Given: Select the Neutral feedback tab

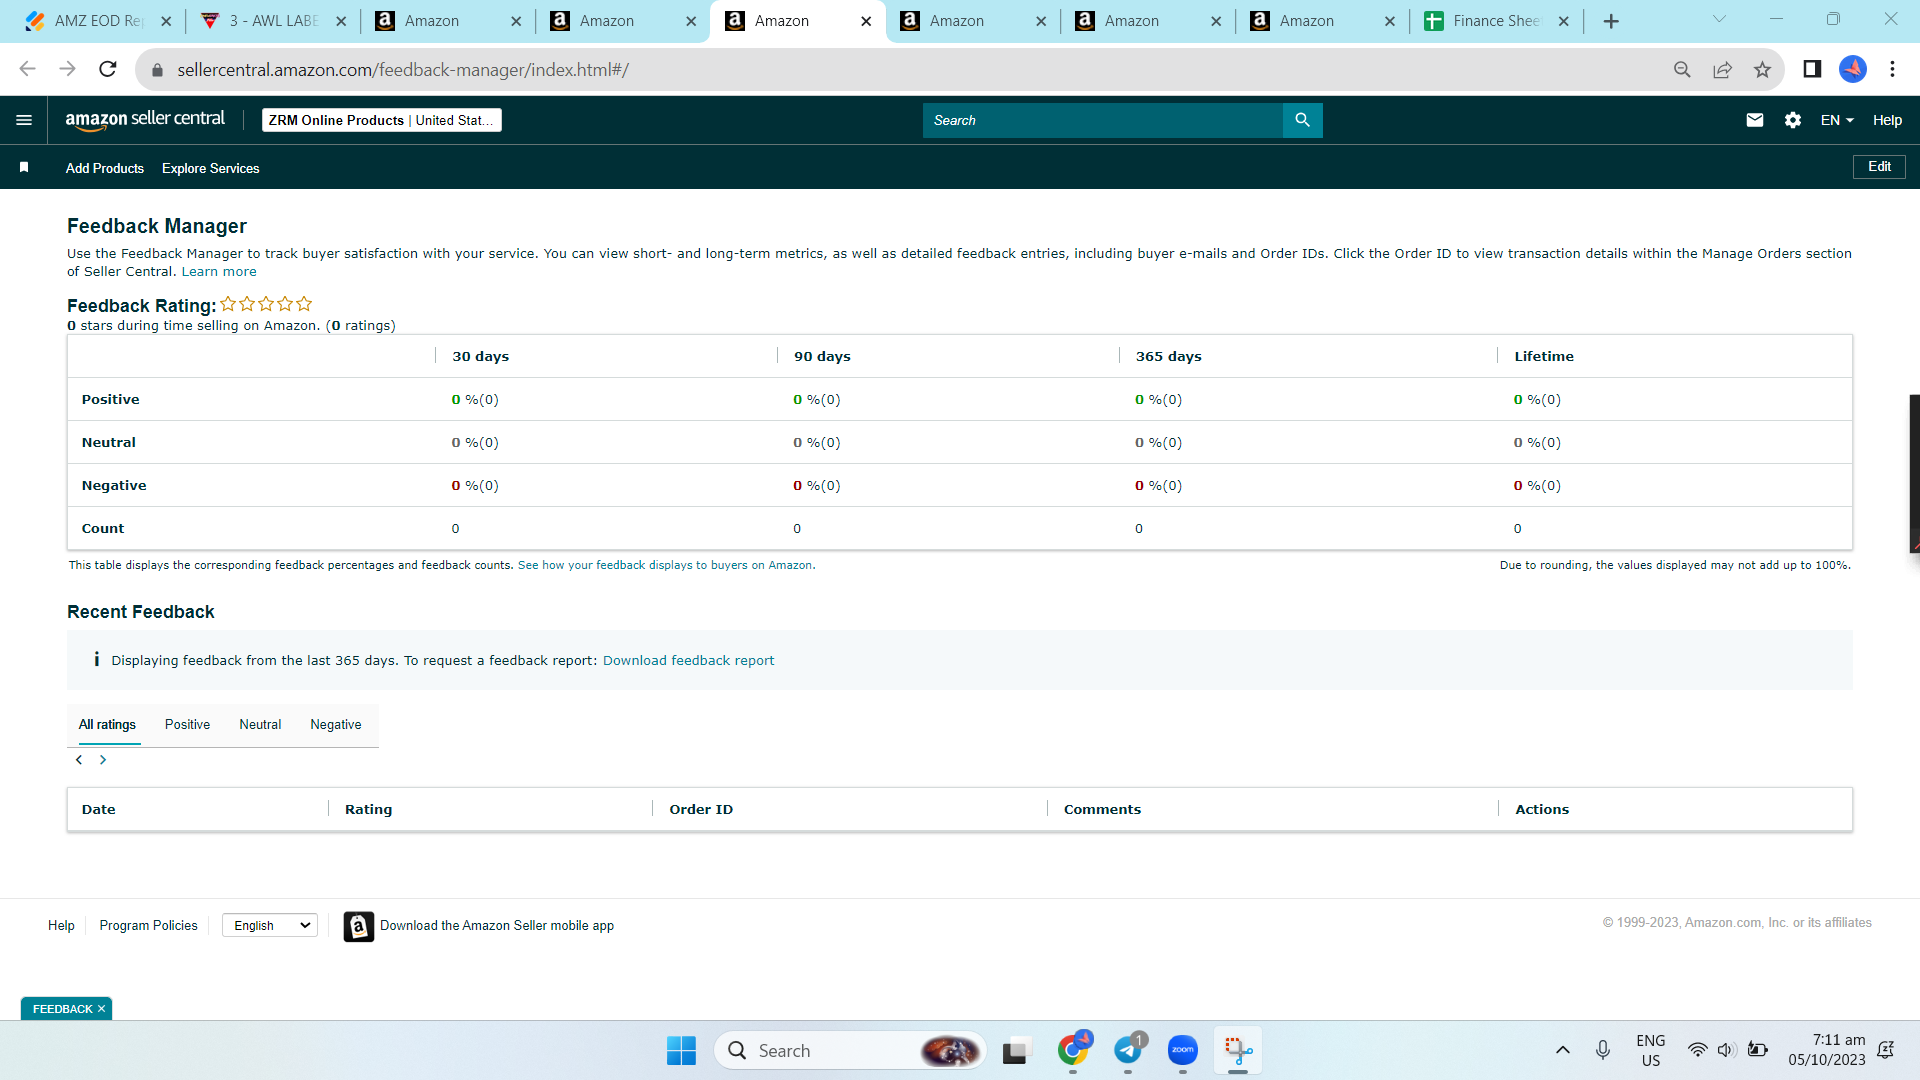Looking at the screenshot, I should [x=260, y=725].
